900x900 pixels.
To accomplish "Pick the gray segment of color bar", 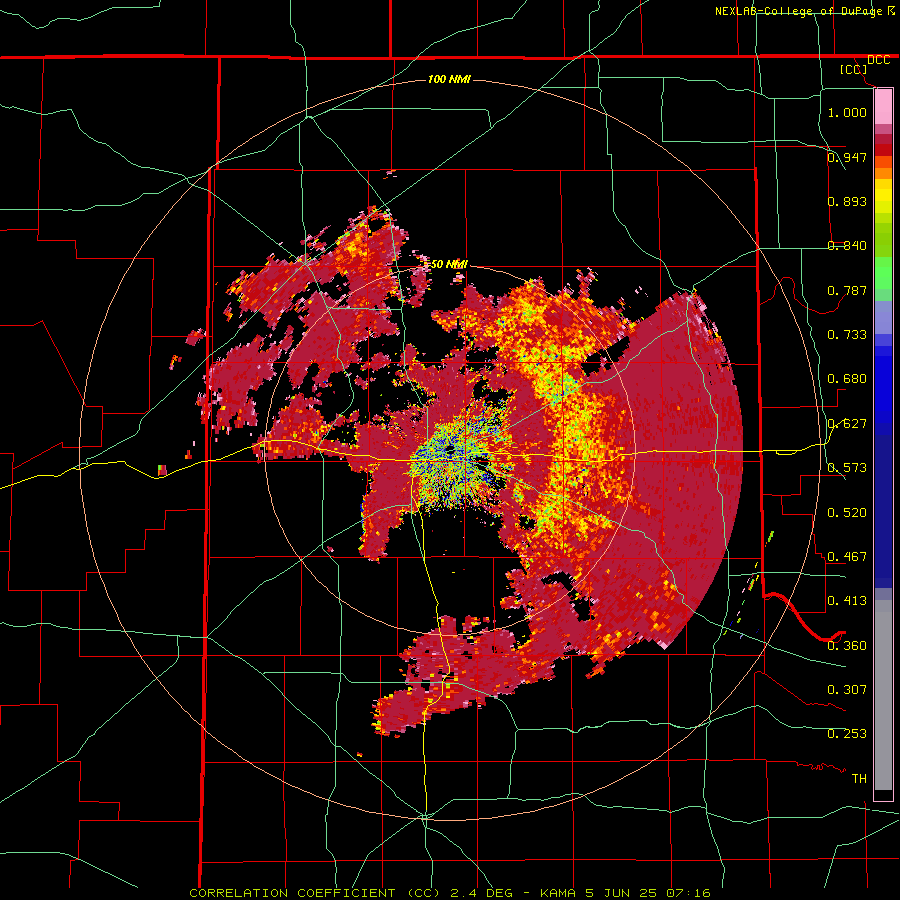I will click(883, 695).
